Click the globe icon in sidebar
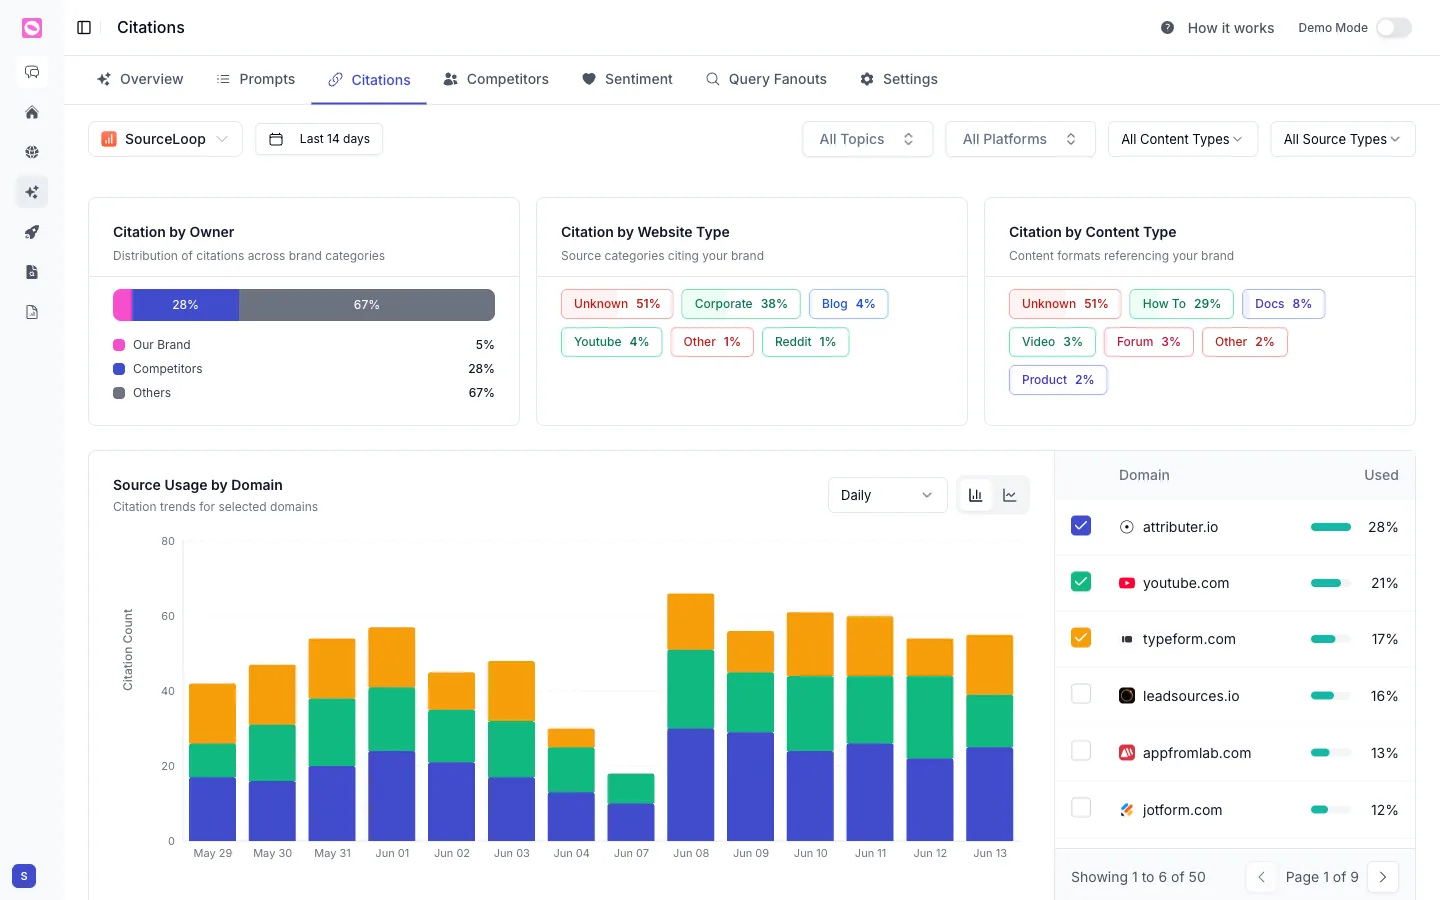The width and height of the screenshot is (1440, 900). coord(32,152)
